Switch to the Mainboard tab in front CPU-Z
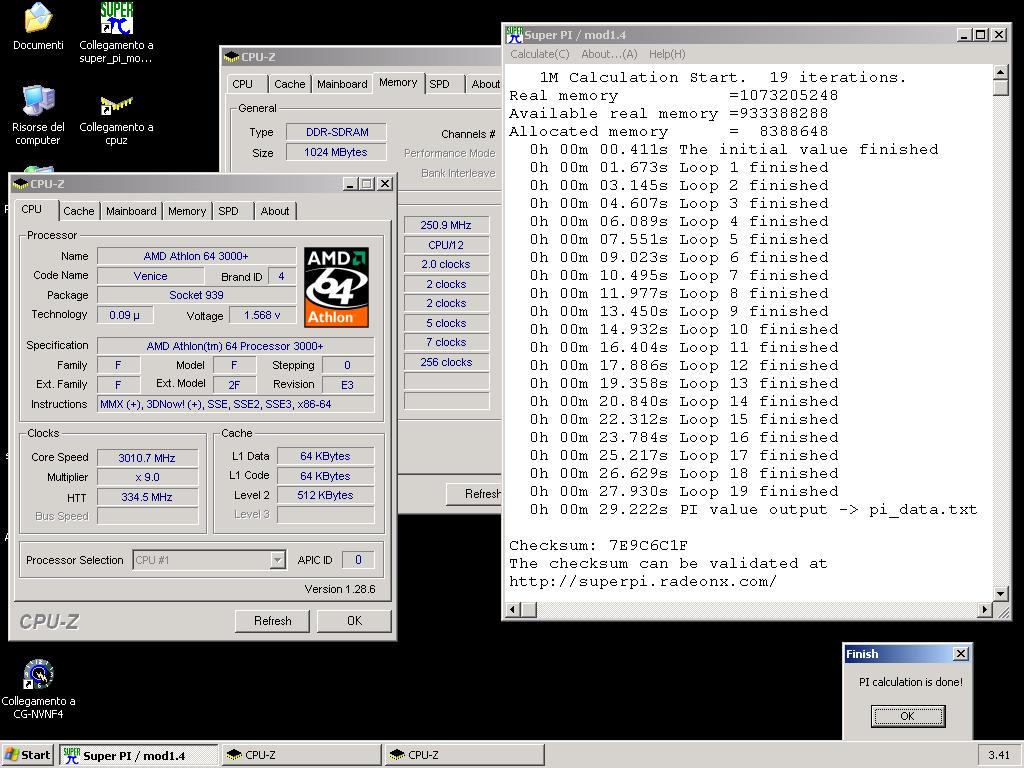The image size is (1024, 768). [131, 211]
